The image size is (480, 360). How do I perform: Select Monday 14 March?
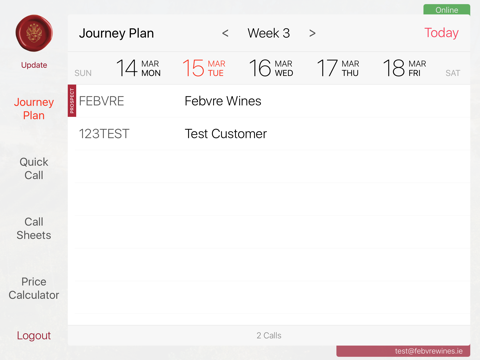(138, 68)
